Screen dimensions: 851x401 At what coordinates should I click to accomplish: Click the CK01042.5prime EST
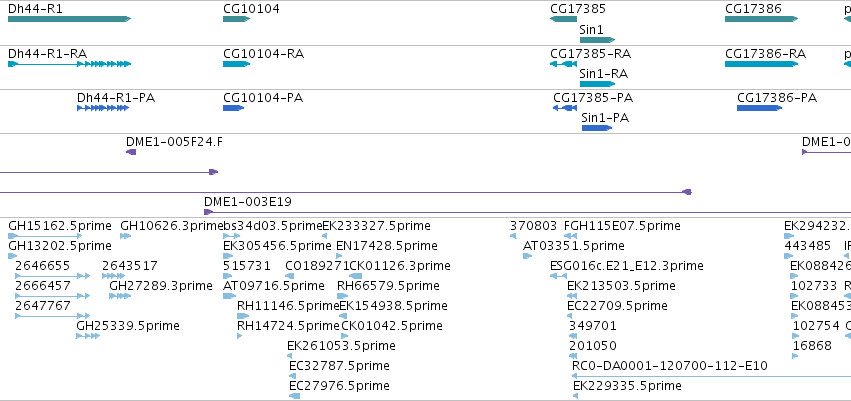click(x=344, y=336)
